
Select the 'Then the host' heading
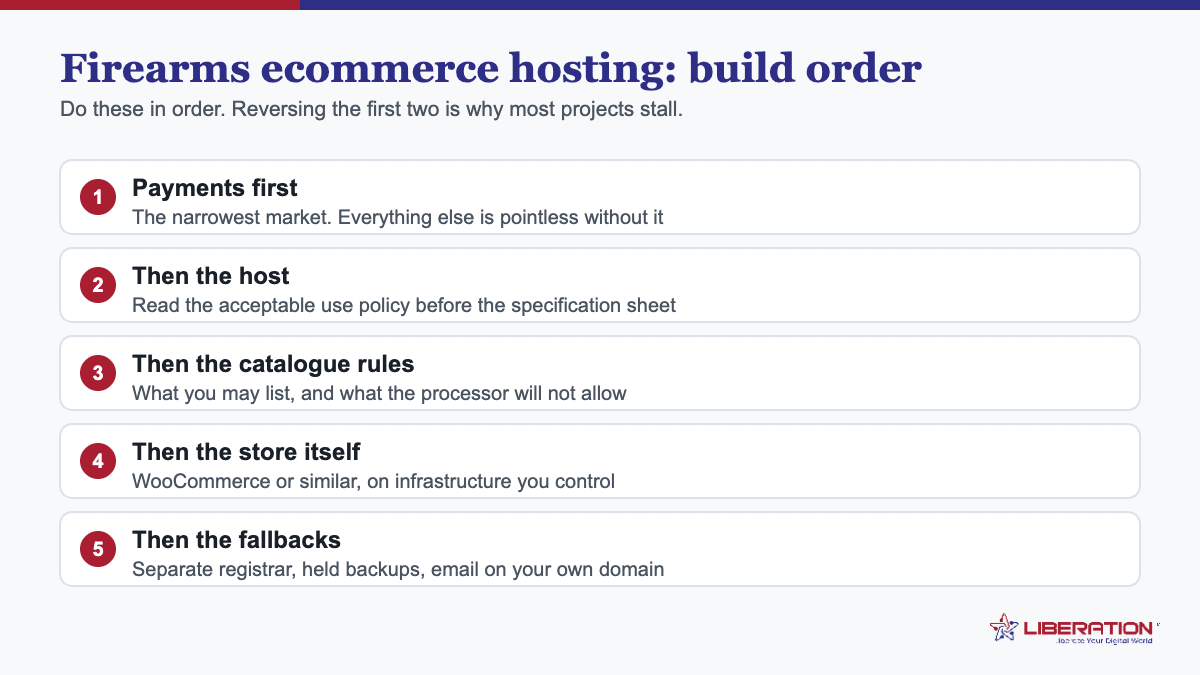(211, 276)
